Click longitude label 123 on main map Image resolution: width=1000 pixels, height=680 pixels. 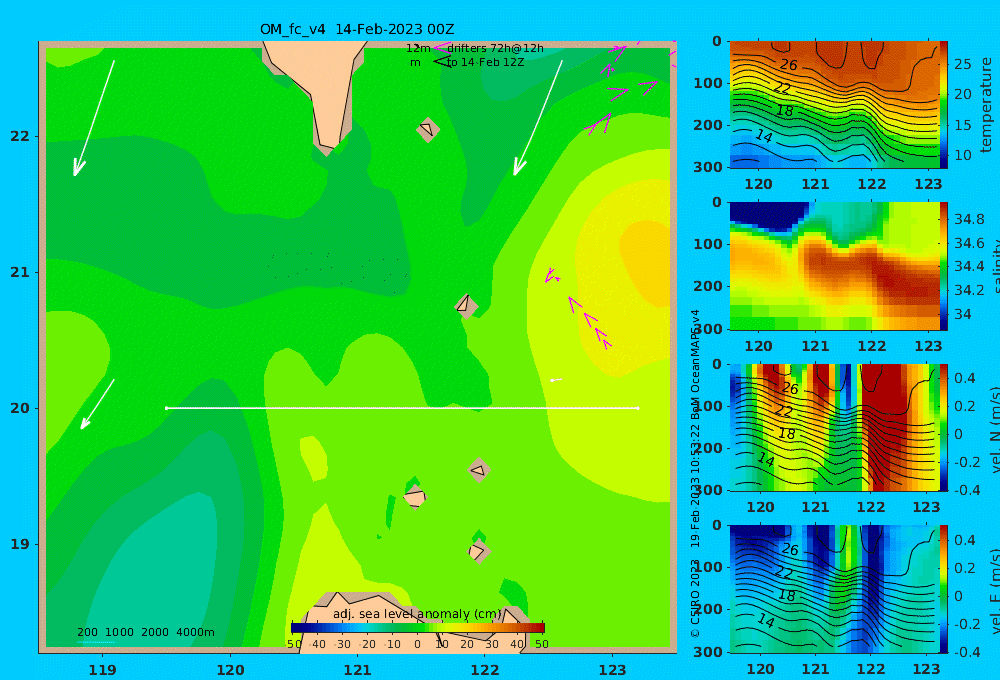pos(612,670)
